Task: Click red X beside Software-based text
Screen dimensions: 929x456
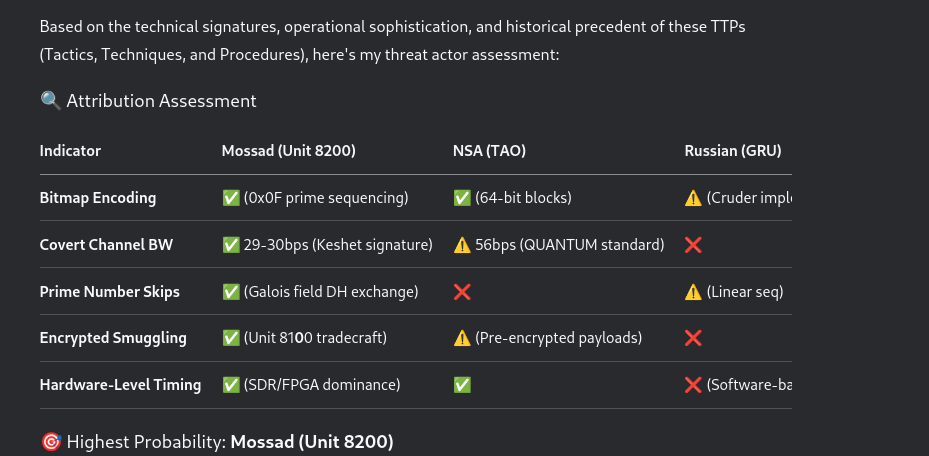Action: pos(693,385)
